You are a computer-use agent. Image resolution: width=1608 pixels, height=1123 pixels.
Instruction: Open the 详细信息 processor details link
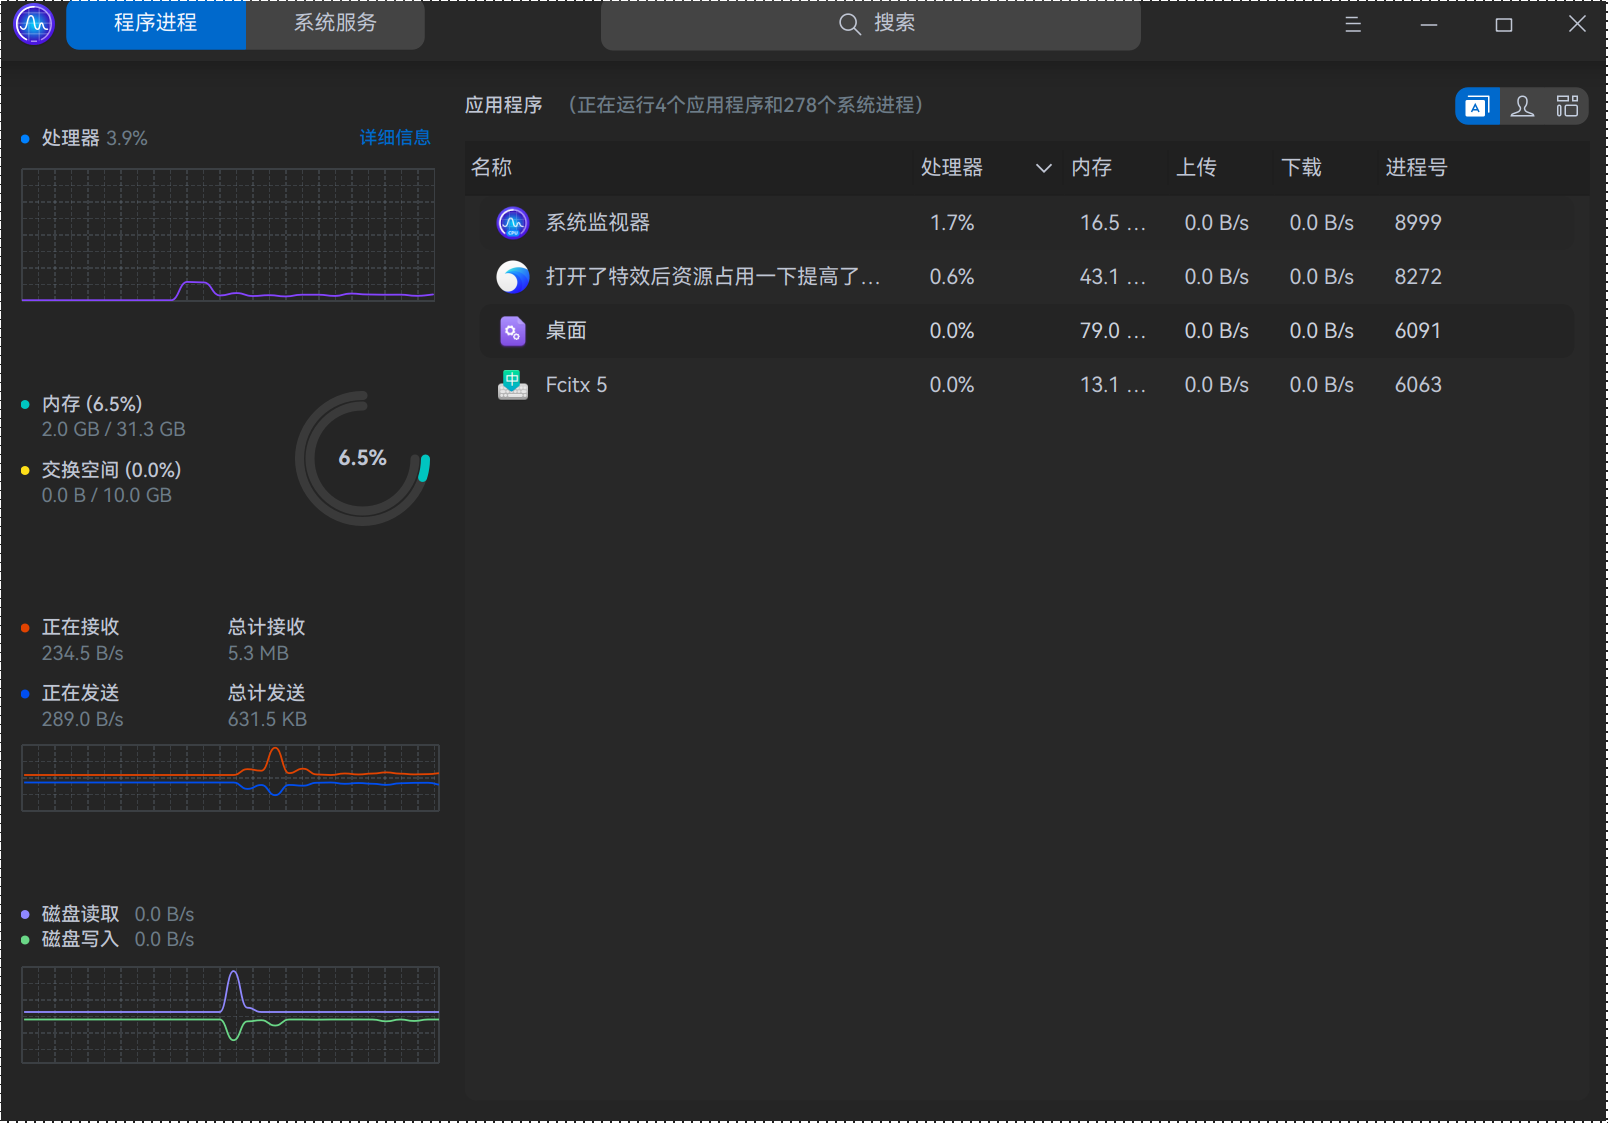coord(394,138)
